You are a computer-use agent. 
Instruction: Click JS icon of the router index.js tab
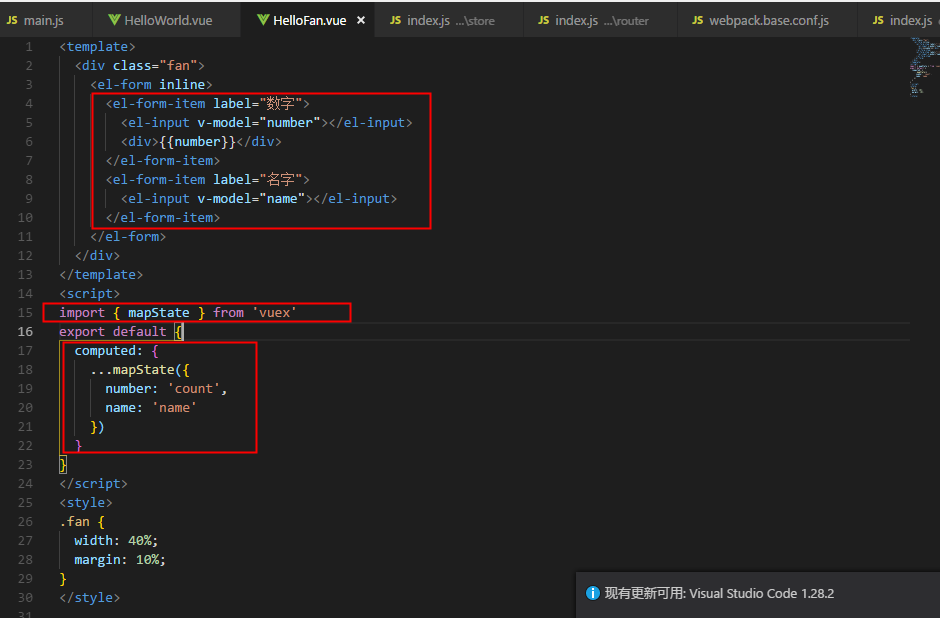tap(543, 20)
